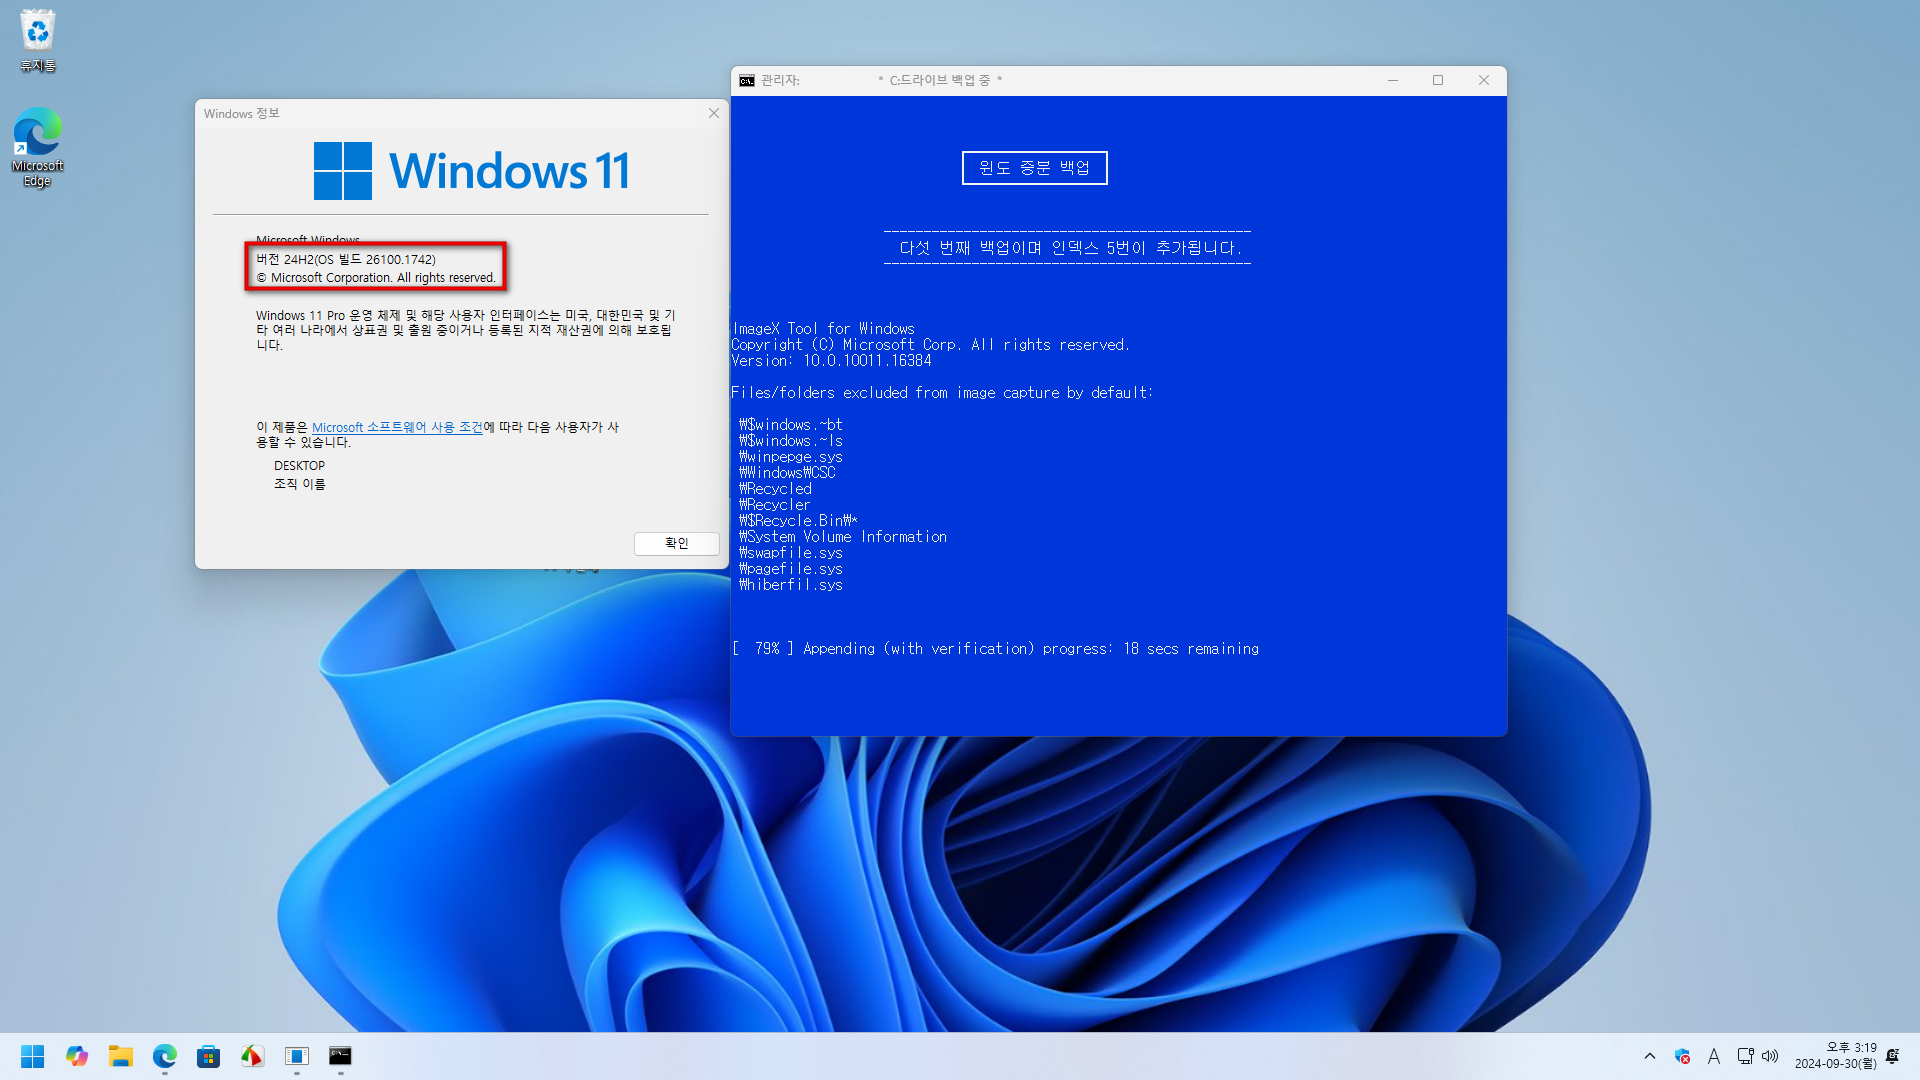Launch Copilot from the taskbar

click(x=77, y=1056)
